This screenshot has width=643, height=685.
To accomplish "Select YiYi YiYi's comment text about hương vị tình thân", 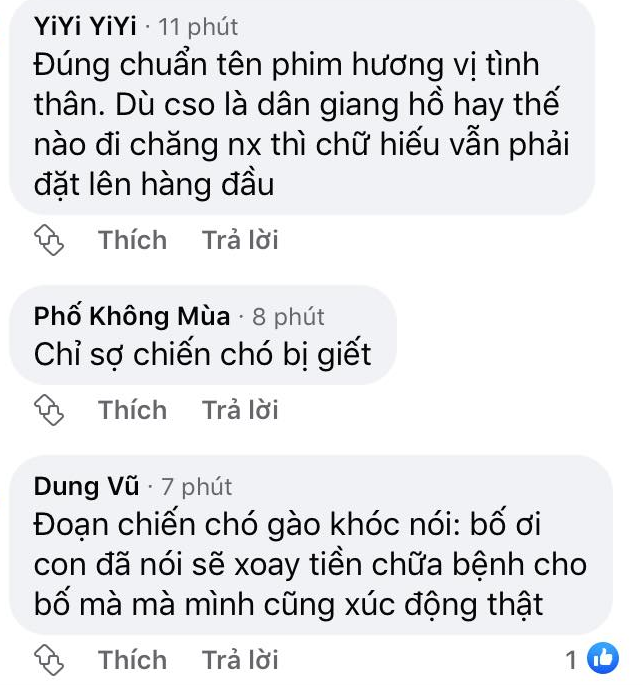I will coord(301,125).
